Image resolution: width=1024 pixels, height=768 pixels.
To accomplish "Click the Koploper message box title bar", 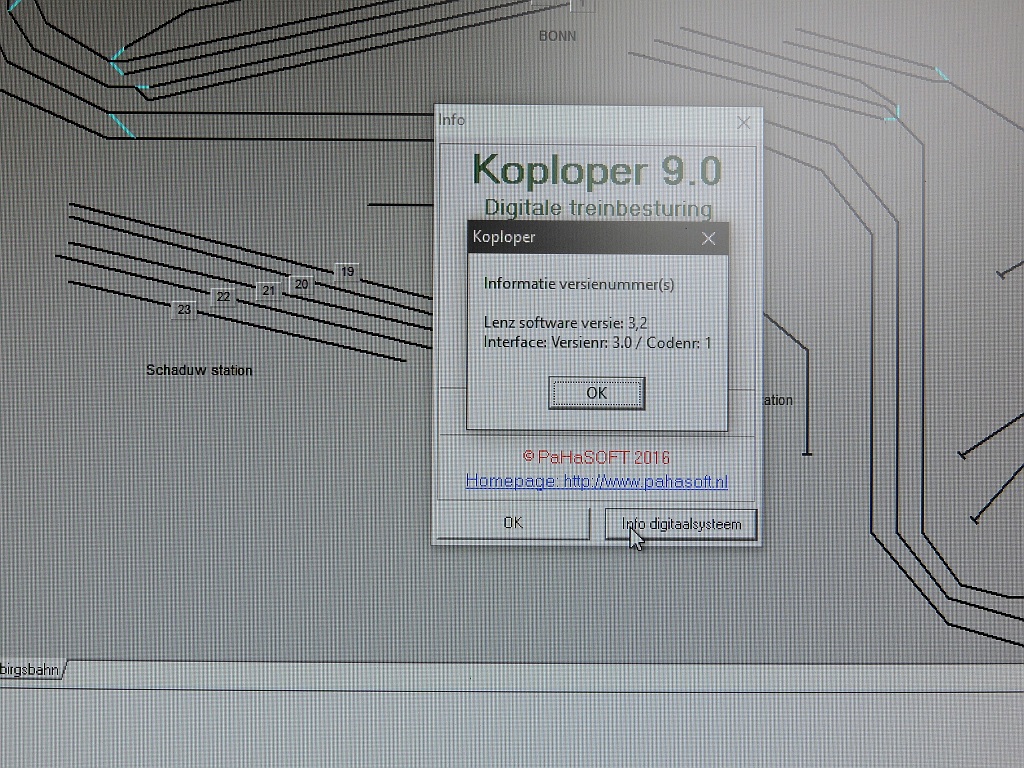I will [580, 238].
